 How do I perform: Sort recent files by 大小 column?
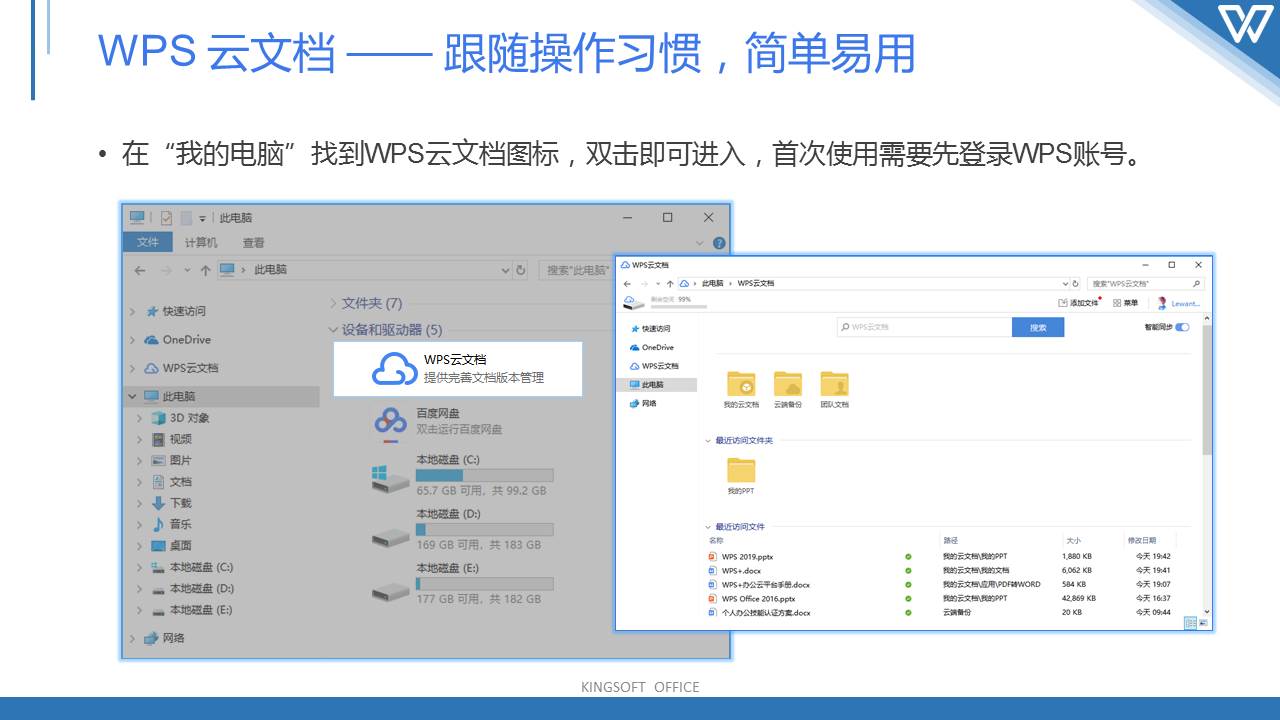coord(1073,540)
